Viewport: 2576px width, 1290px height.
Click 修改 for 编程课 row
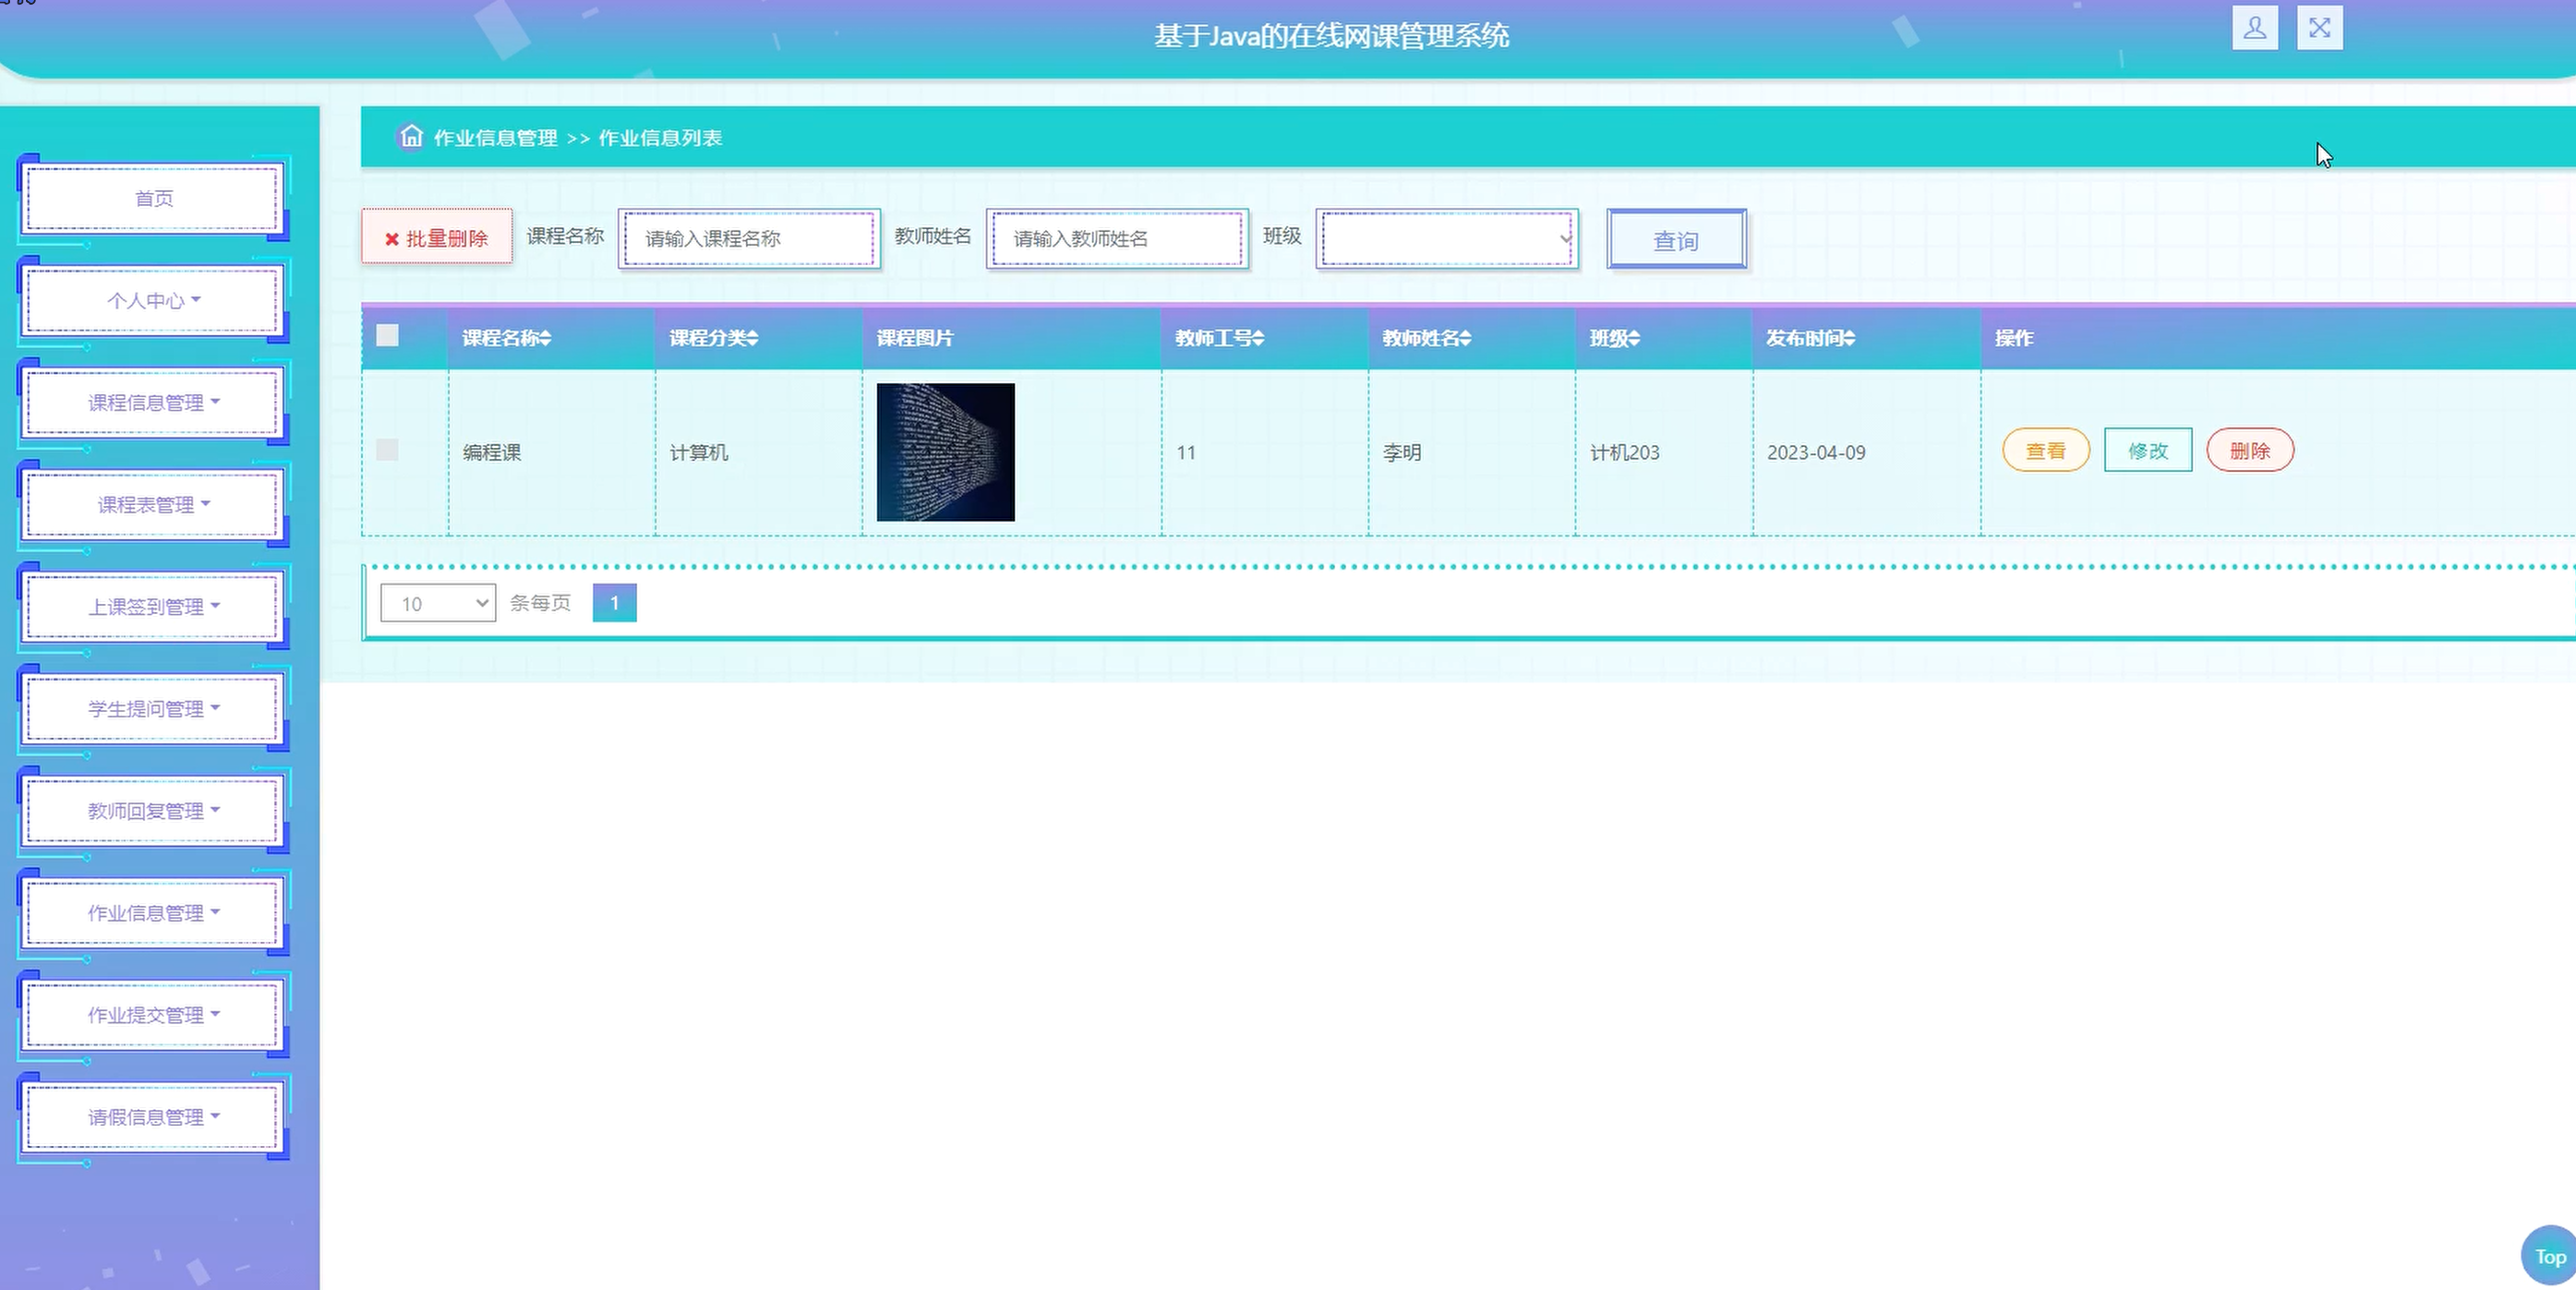pyautogui.click(x=2148, y=450)
